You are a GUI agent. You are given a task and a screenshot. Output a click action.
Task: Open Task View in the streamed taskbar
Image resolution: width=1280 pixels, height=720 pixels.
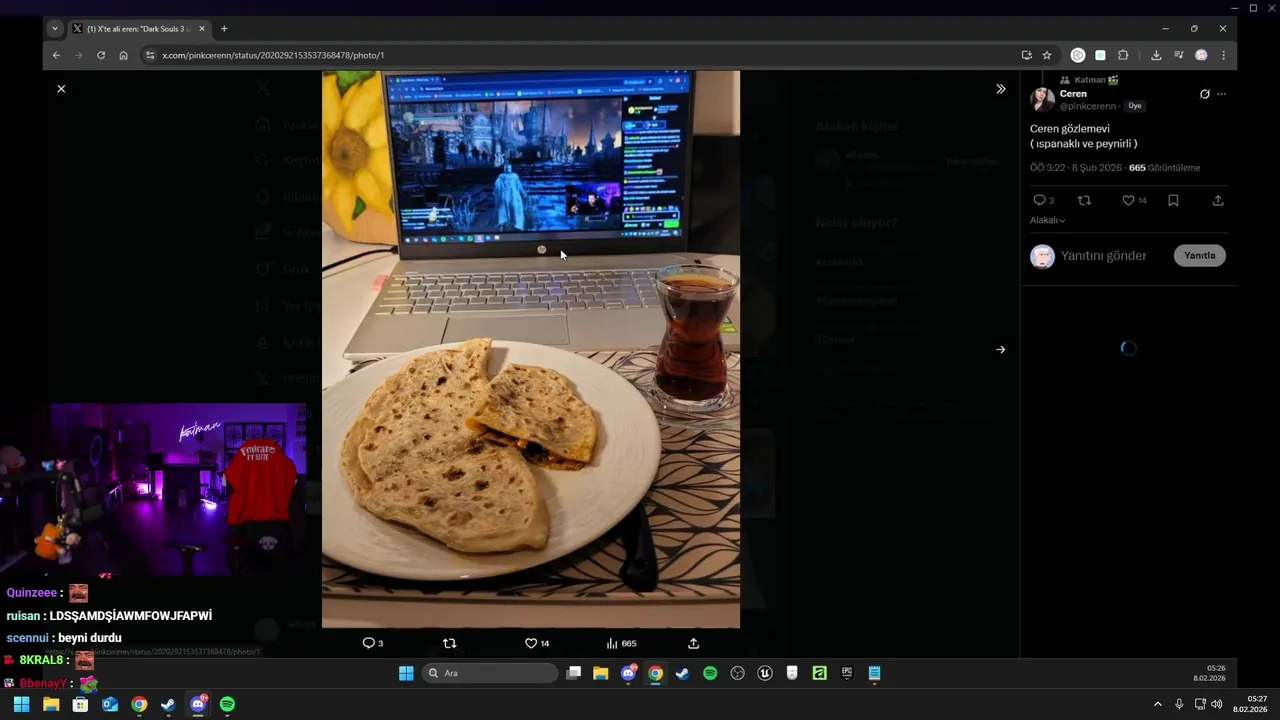tap(574, 673)
